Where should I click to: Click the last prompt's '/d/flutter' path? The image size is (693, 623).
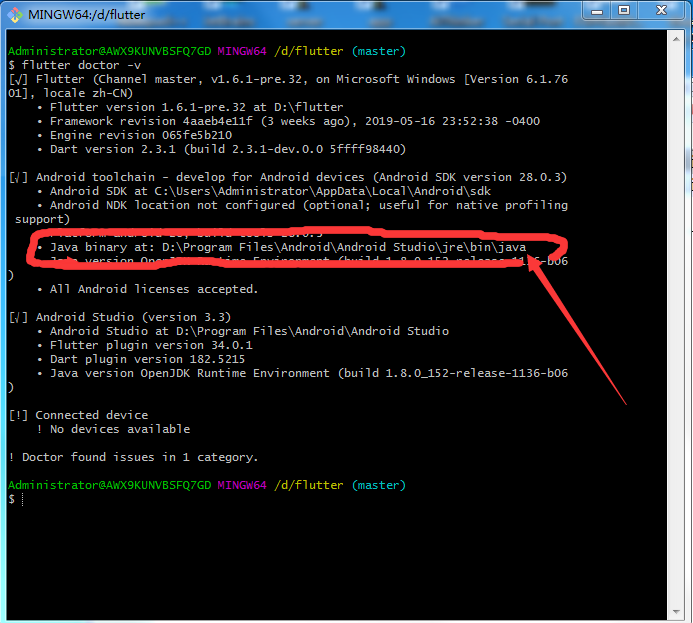pyautogui.click(x=308, y=486)
